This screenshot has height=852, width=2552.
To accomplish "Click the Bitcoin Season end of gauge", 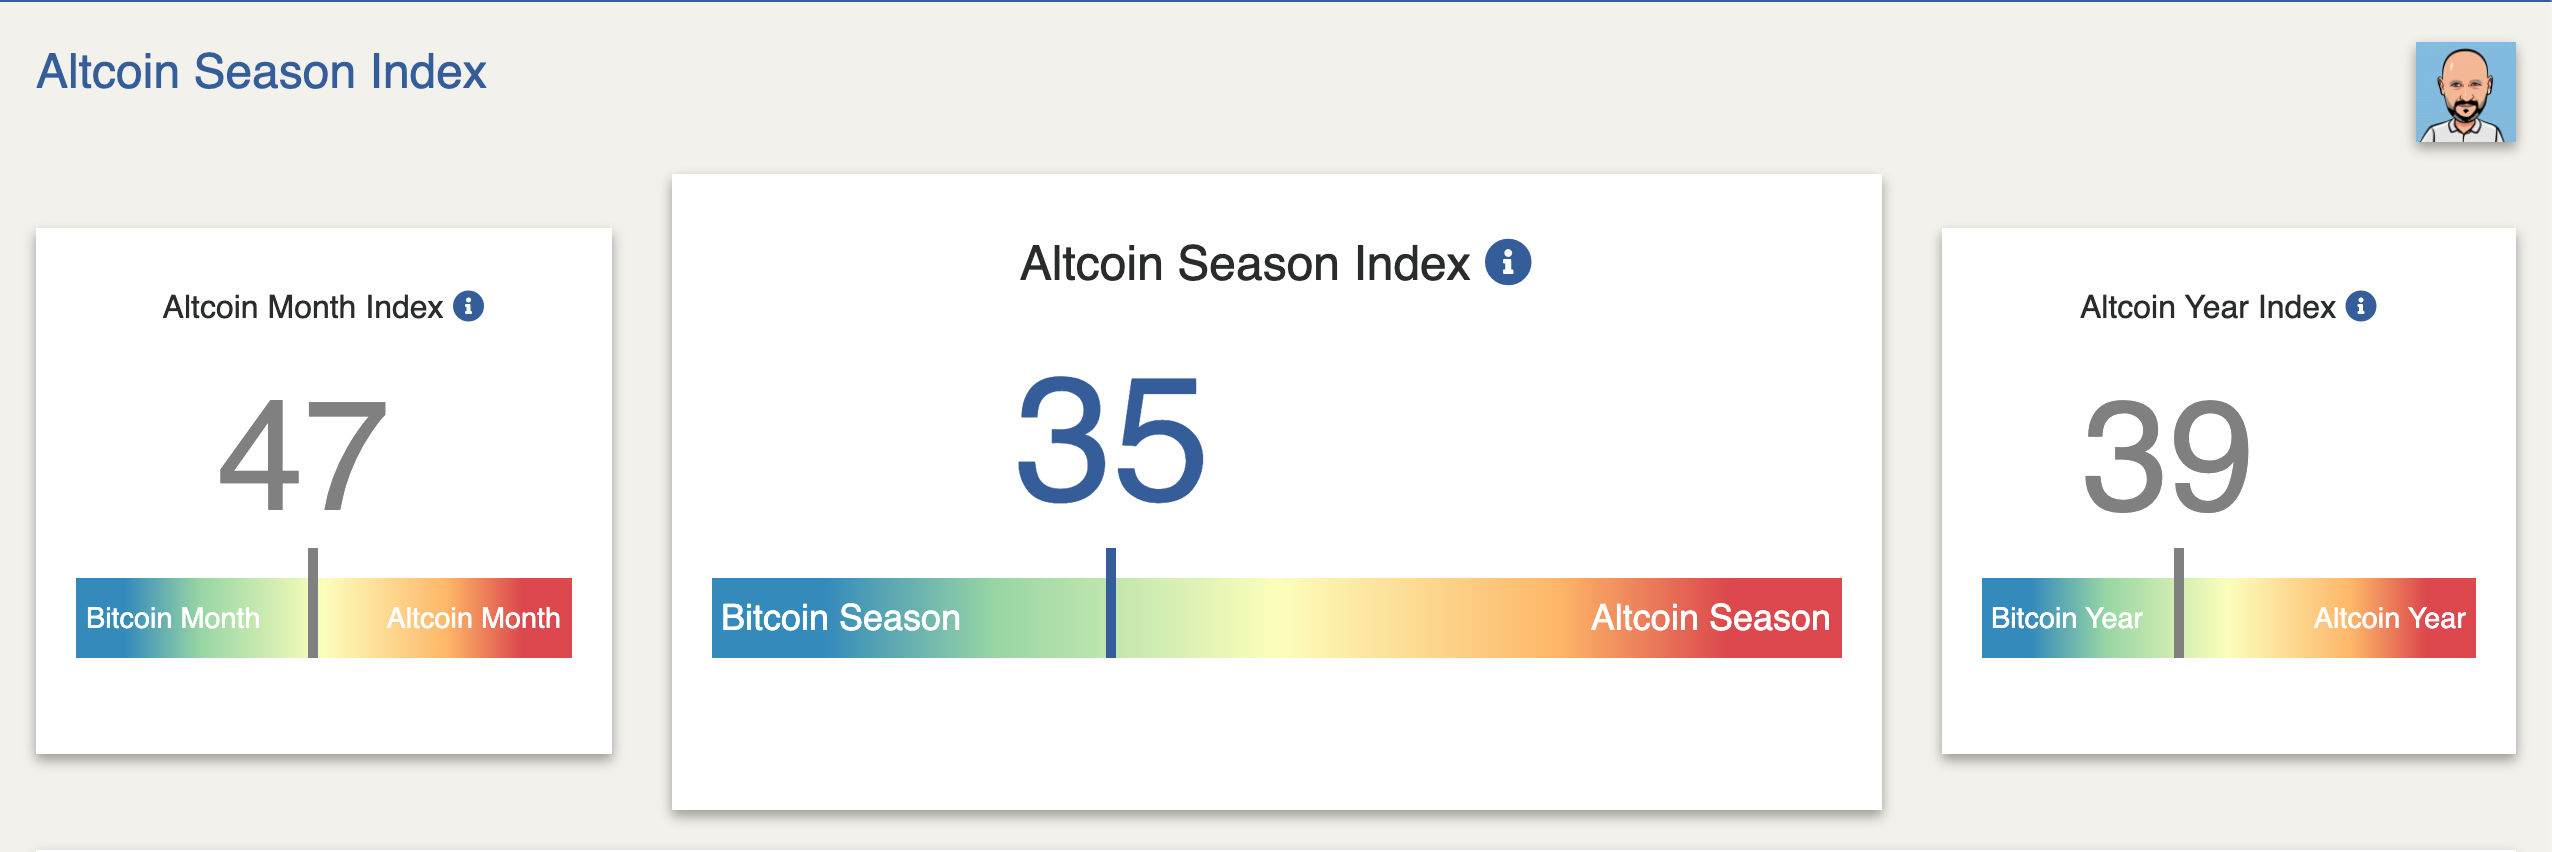I will [840, 618].
